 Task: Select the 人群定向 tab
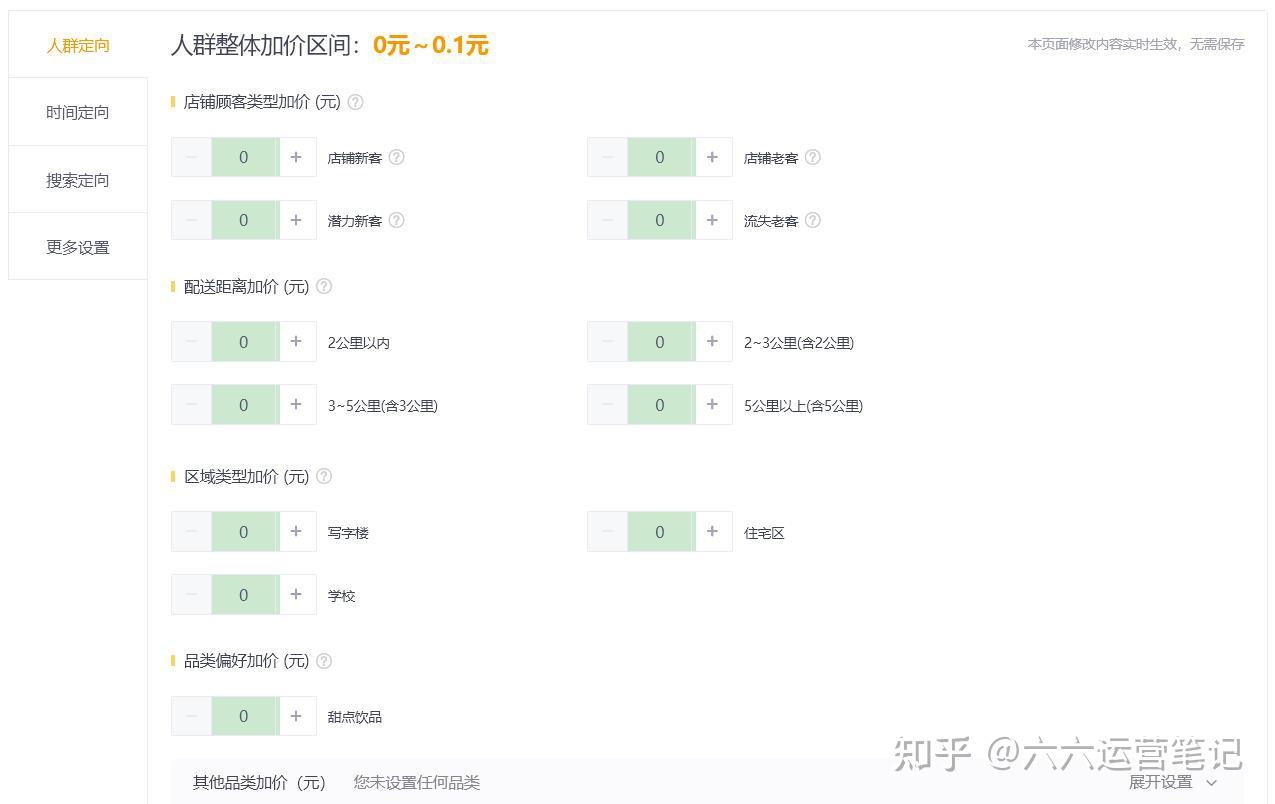pyautogui.click(x=78, y=45)
